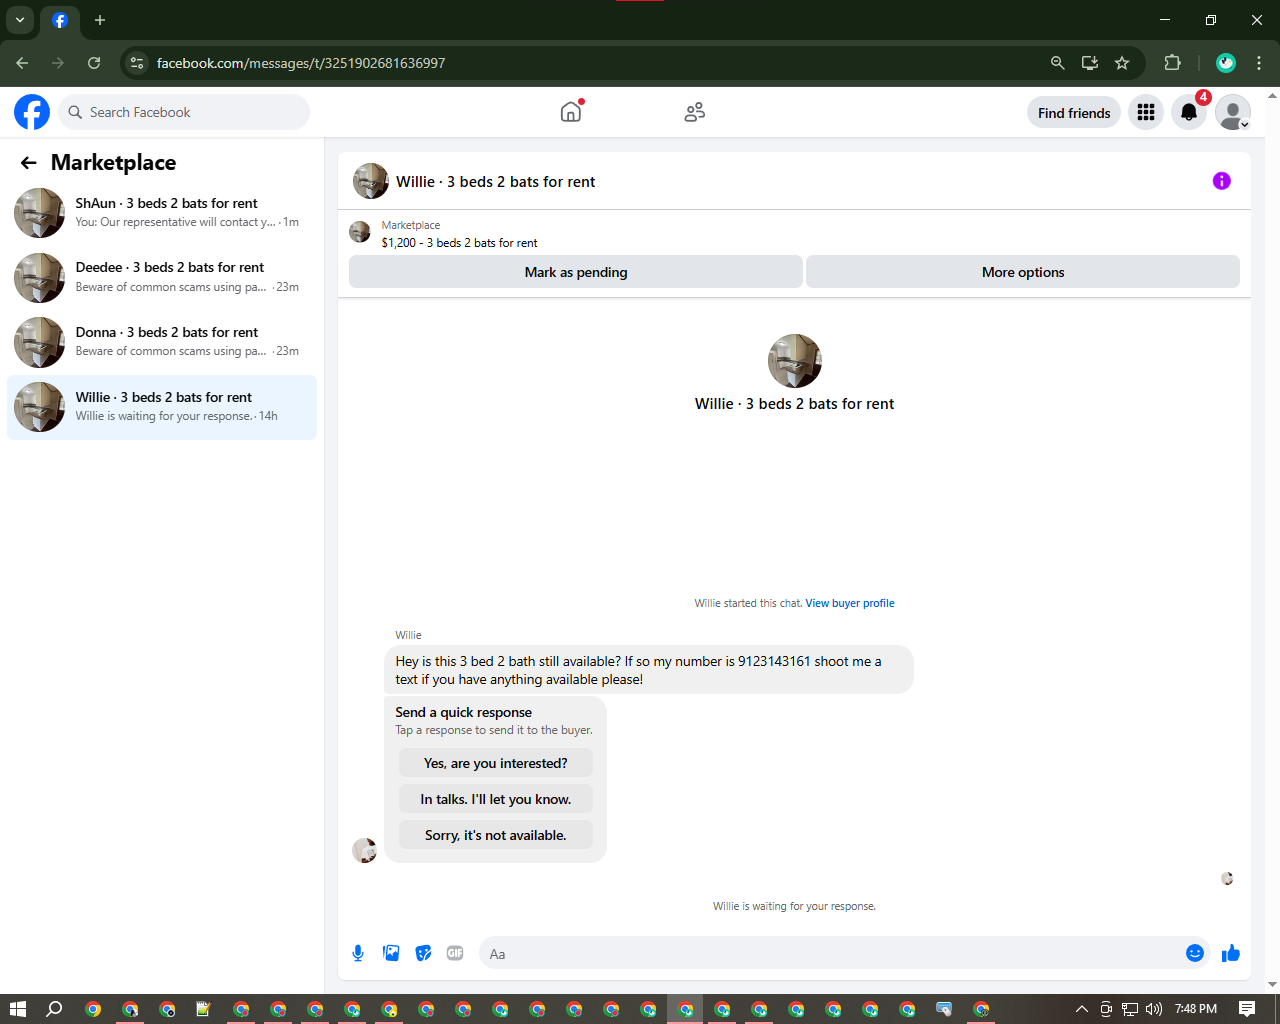The image size is (1280, 1024).
Task: Open the notifications bell icon
Action: (x=1189, y=112)
